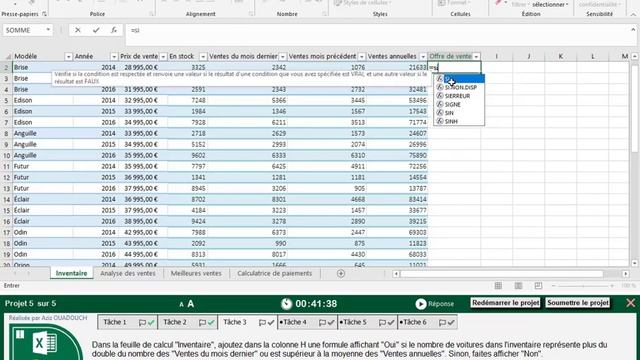Open the Offre de vente filter dropdown
The image size is (640, 360).
pyautogui.click(x=476, y=57)
